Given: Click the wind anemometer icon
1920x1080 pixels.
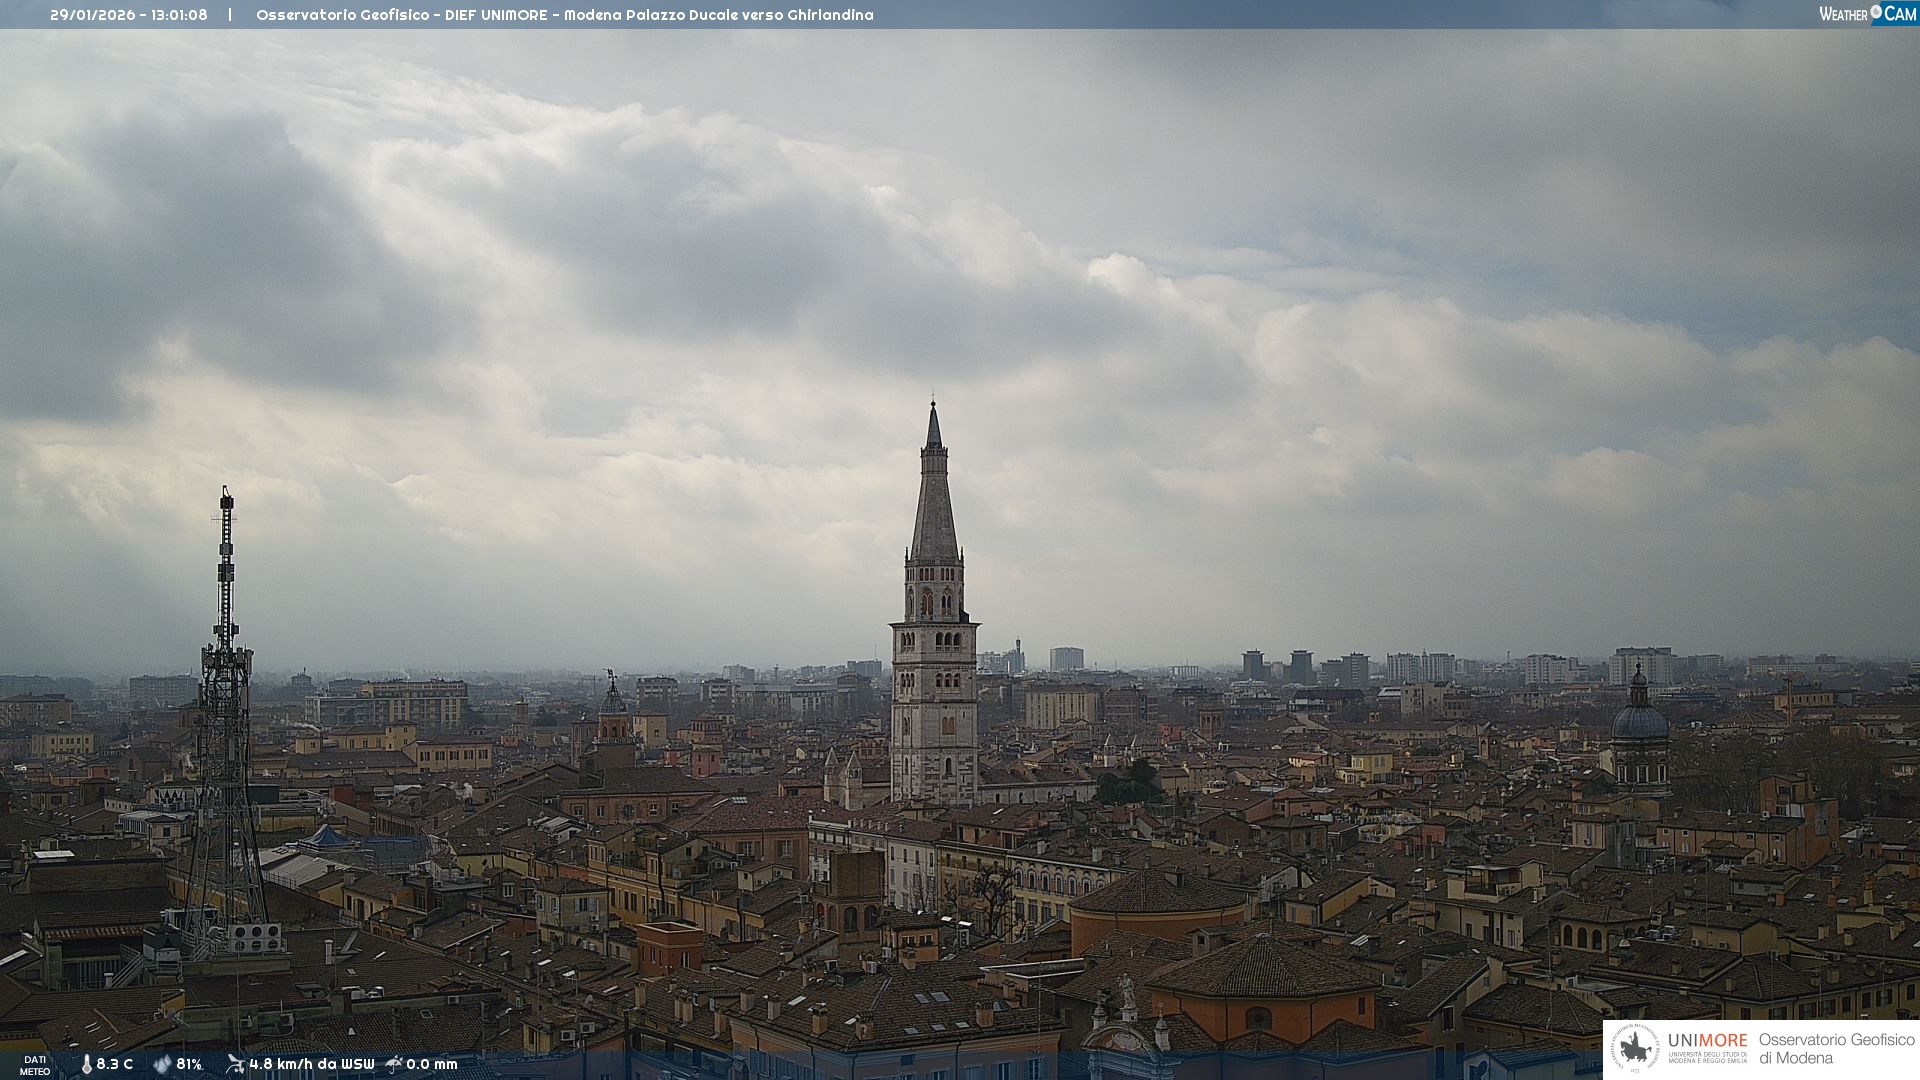Looking at the screenshot, I should [235, 1064].
